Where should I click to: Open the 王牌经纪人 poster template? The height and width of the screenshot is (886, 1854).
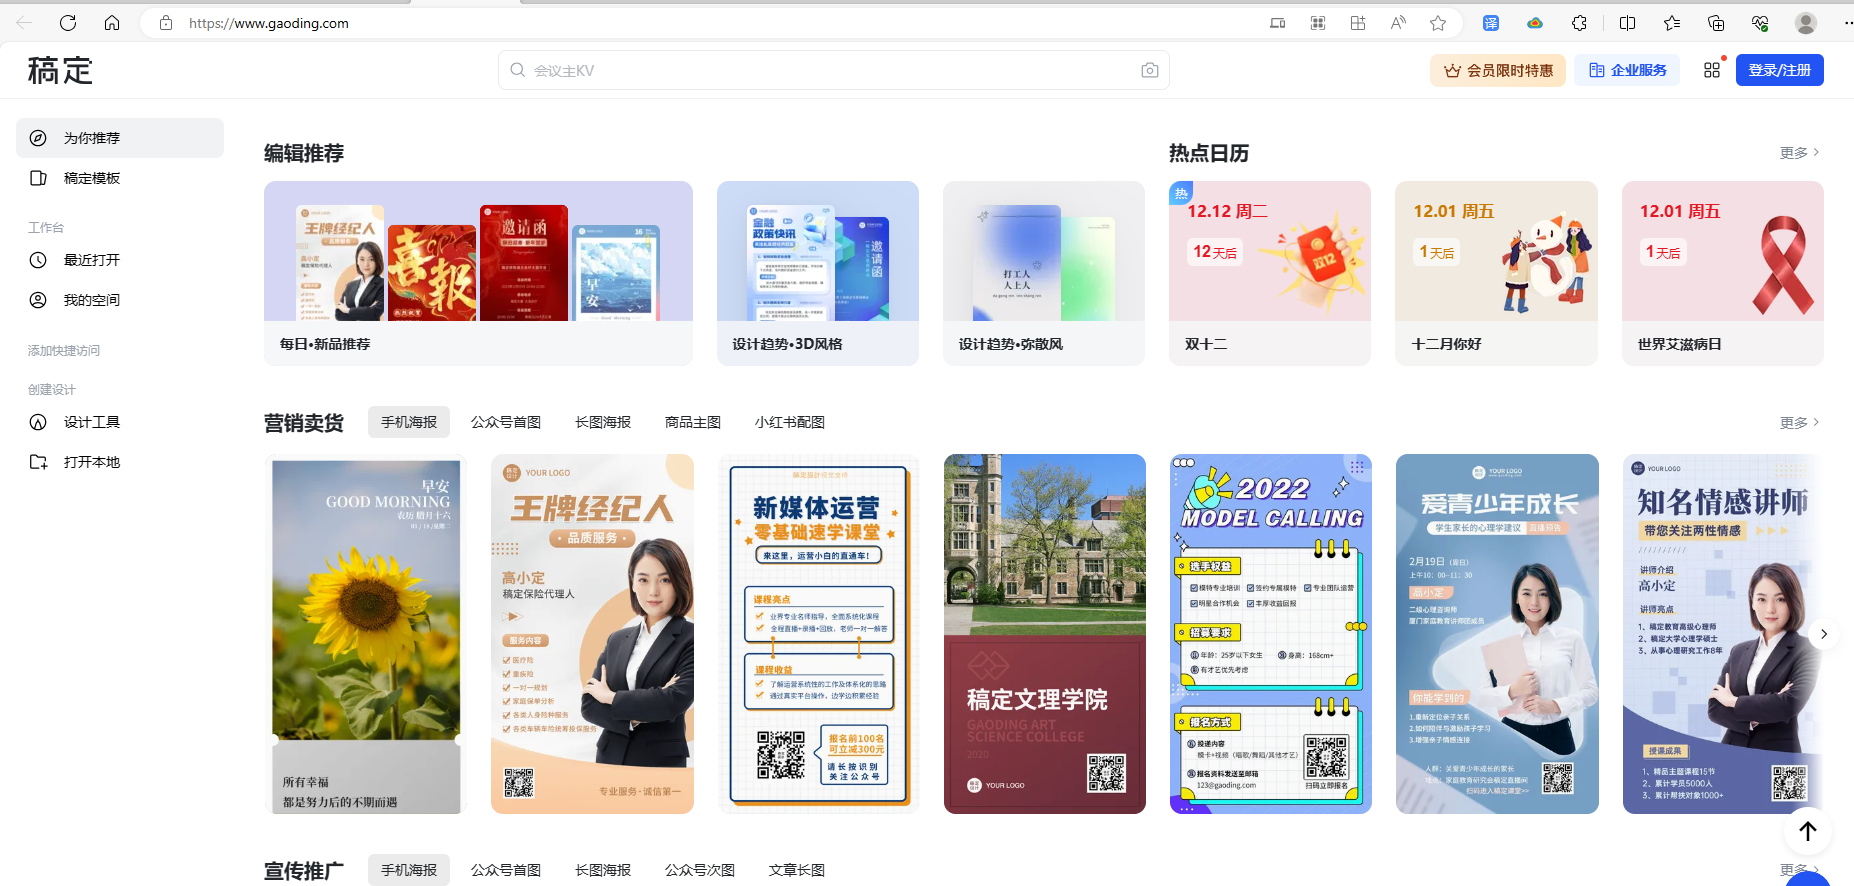pyautogui.click(x=592, y=634)
